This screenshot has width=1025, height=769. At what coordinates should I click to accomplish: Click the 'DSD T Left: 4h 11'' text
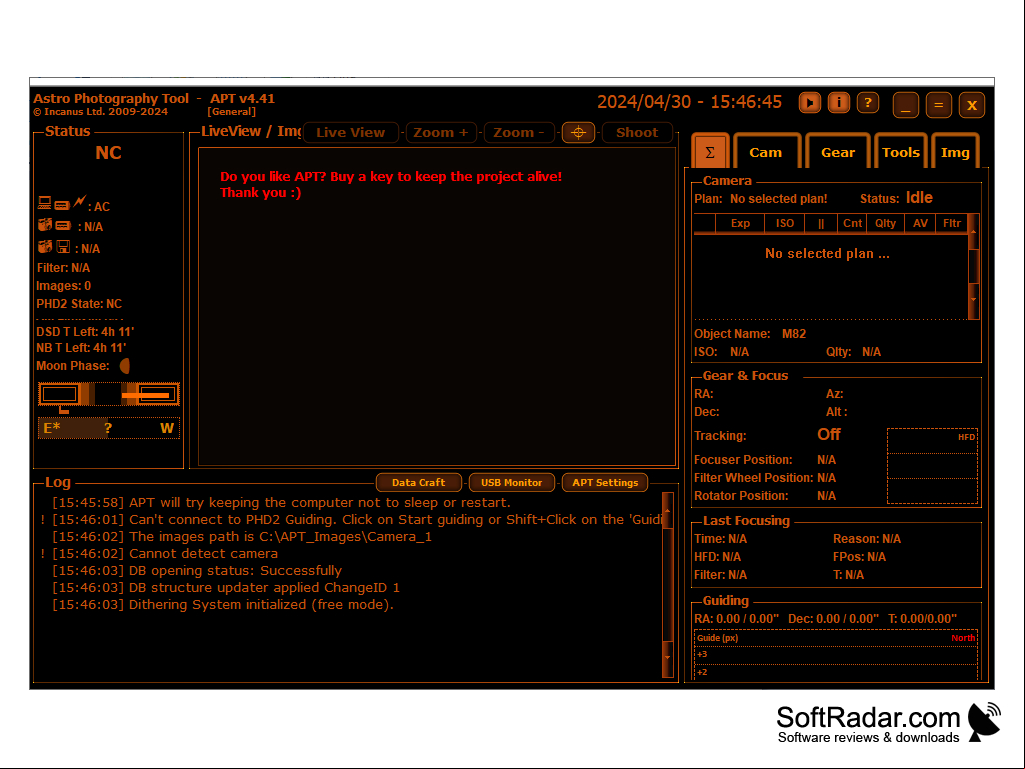click(x=85, y=332)
